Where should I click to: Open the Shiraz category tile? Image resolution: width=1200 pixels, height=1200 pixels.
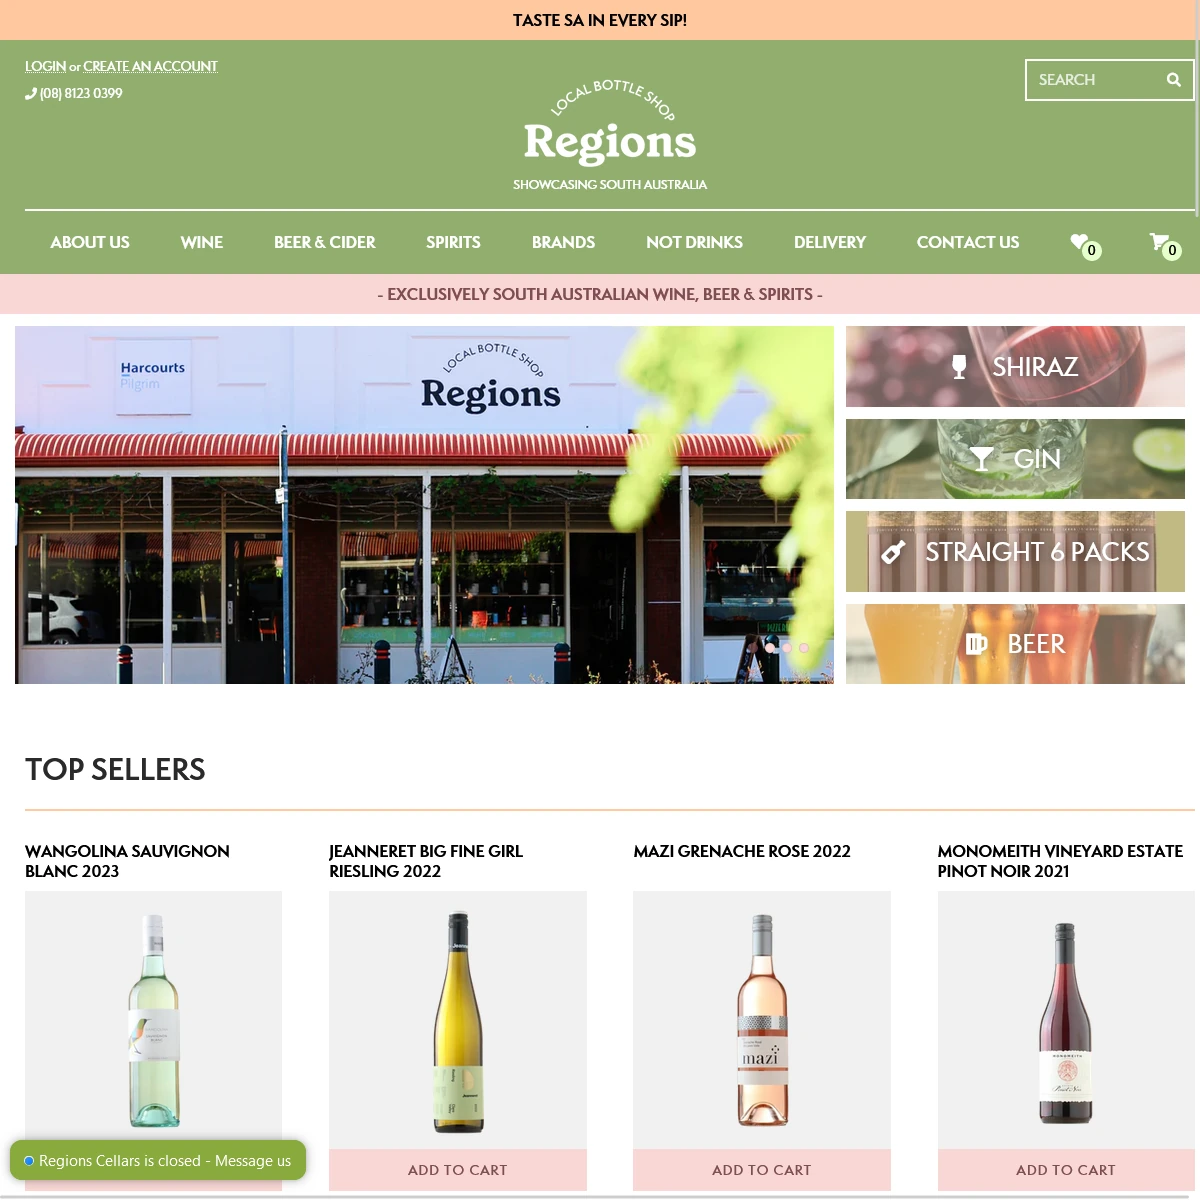coord(1015,366)
